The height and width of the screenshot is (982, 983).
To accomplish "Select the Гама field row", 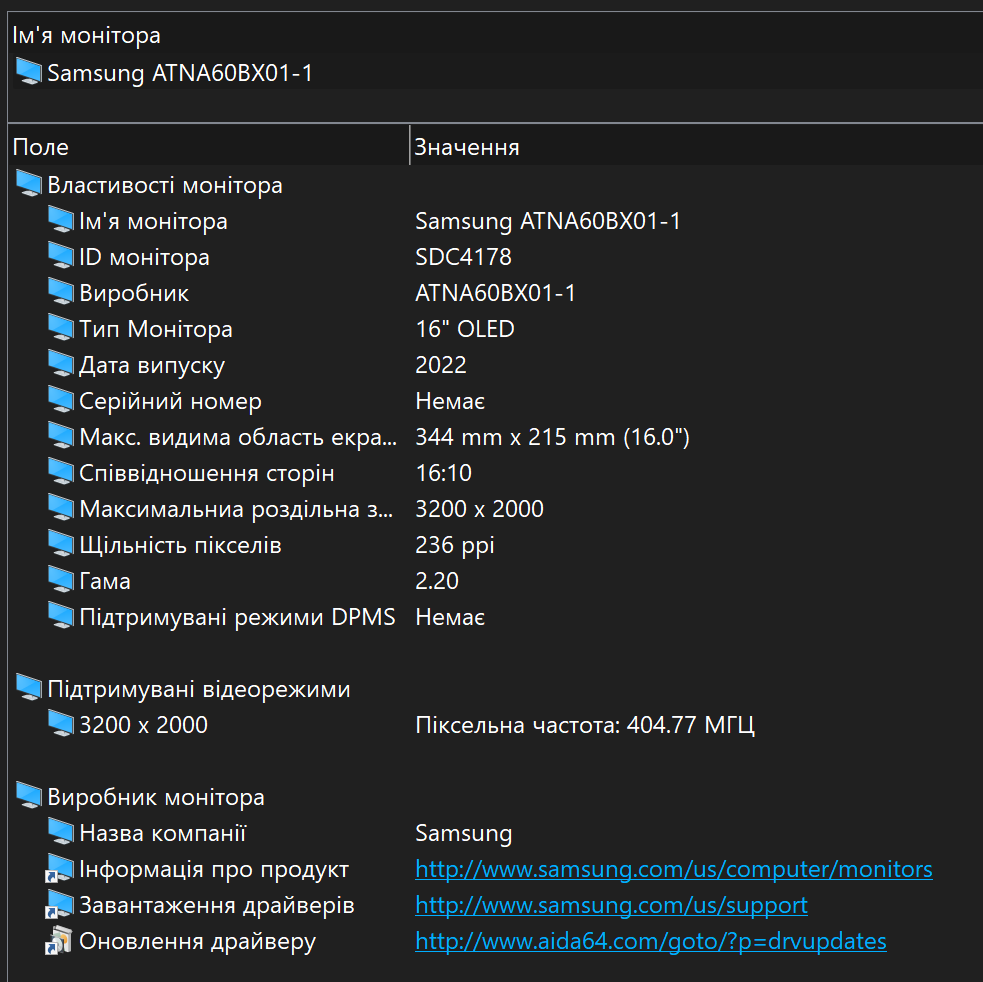I will pyautogui.click(x=104, y=582).
